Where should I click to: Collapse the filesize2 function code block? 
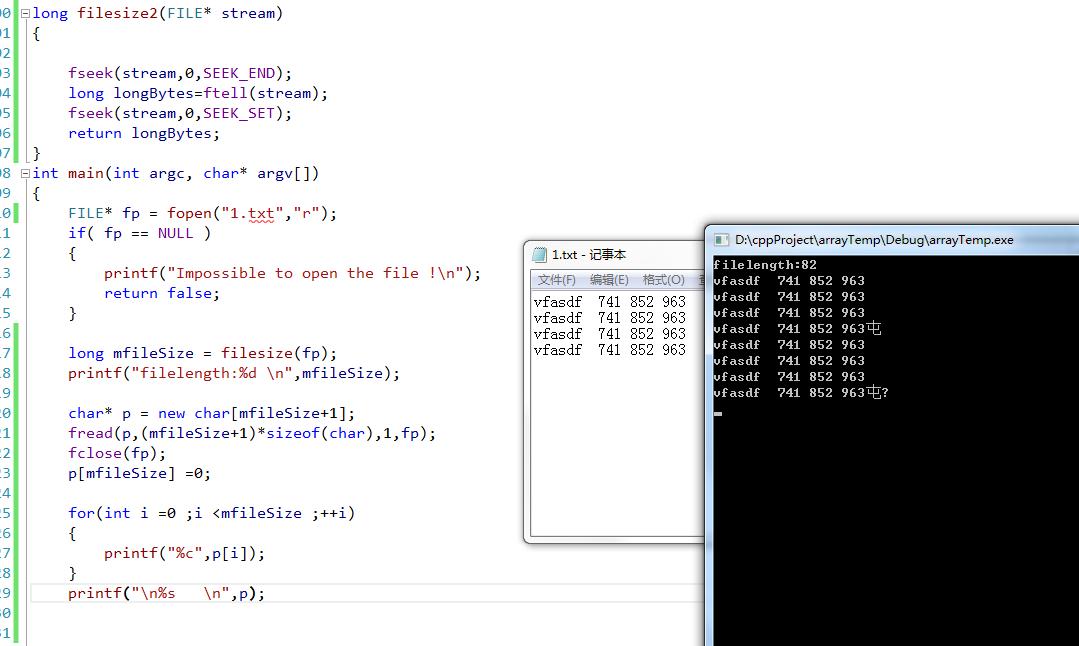[x=25, y=13]
